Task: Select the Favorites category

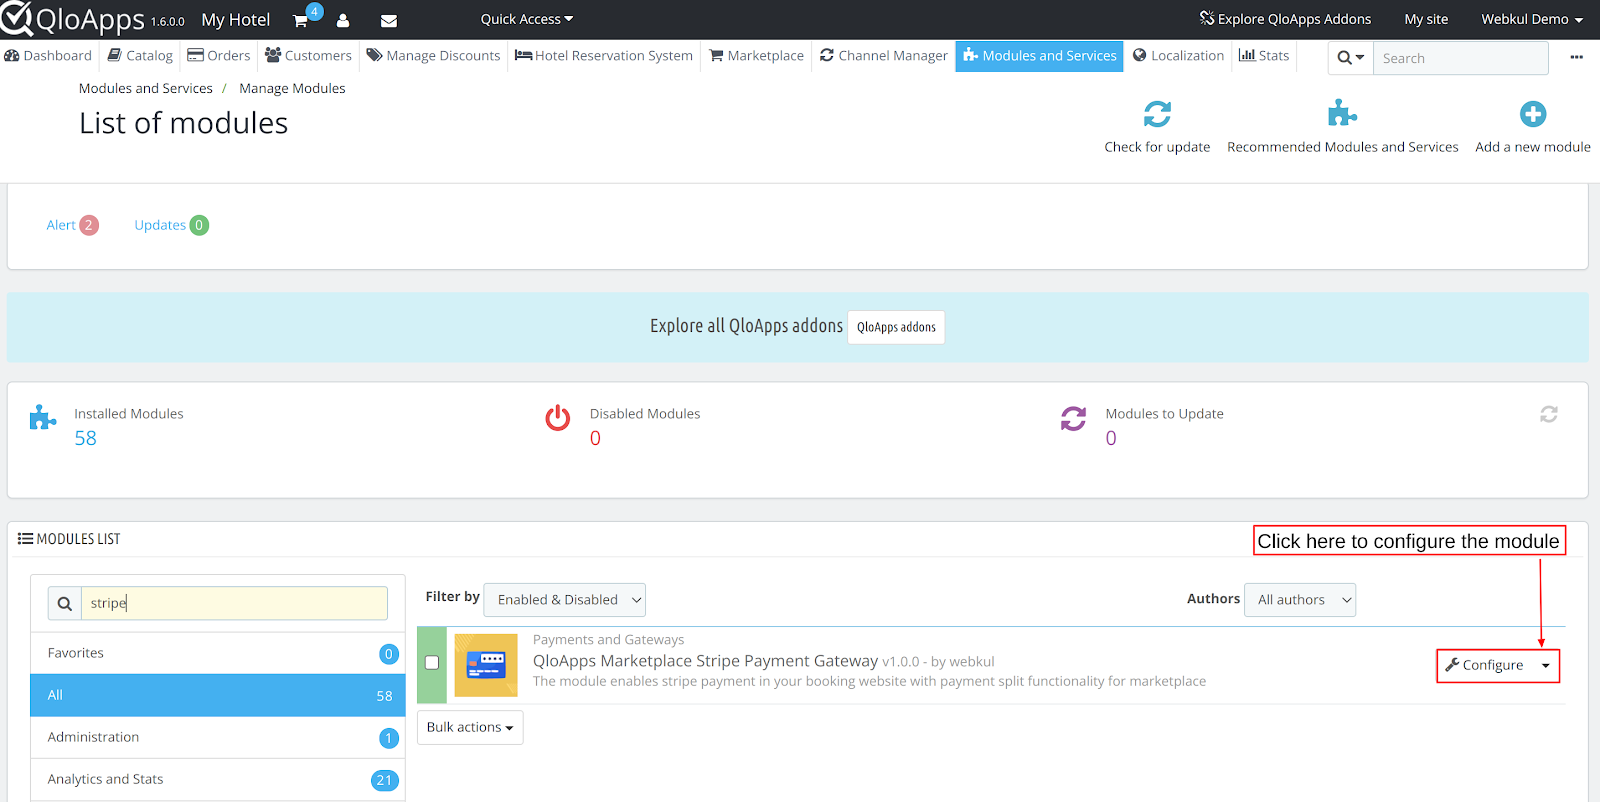Action: pos(218,653)
